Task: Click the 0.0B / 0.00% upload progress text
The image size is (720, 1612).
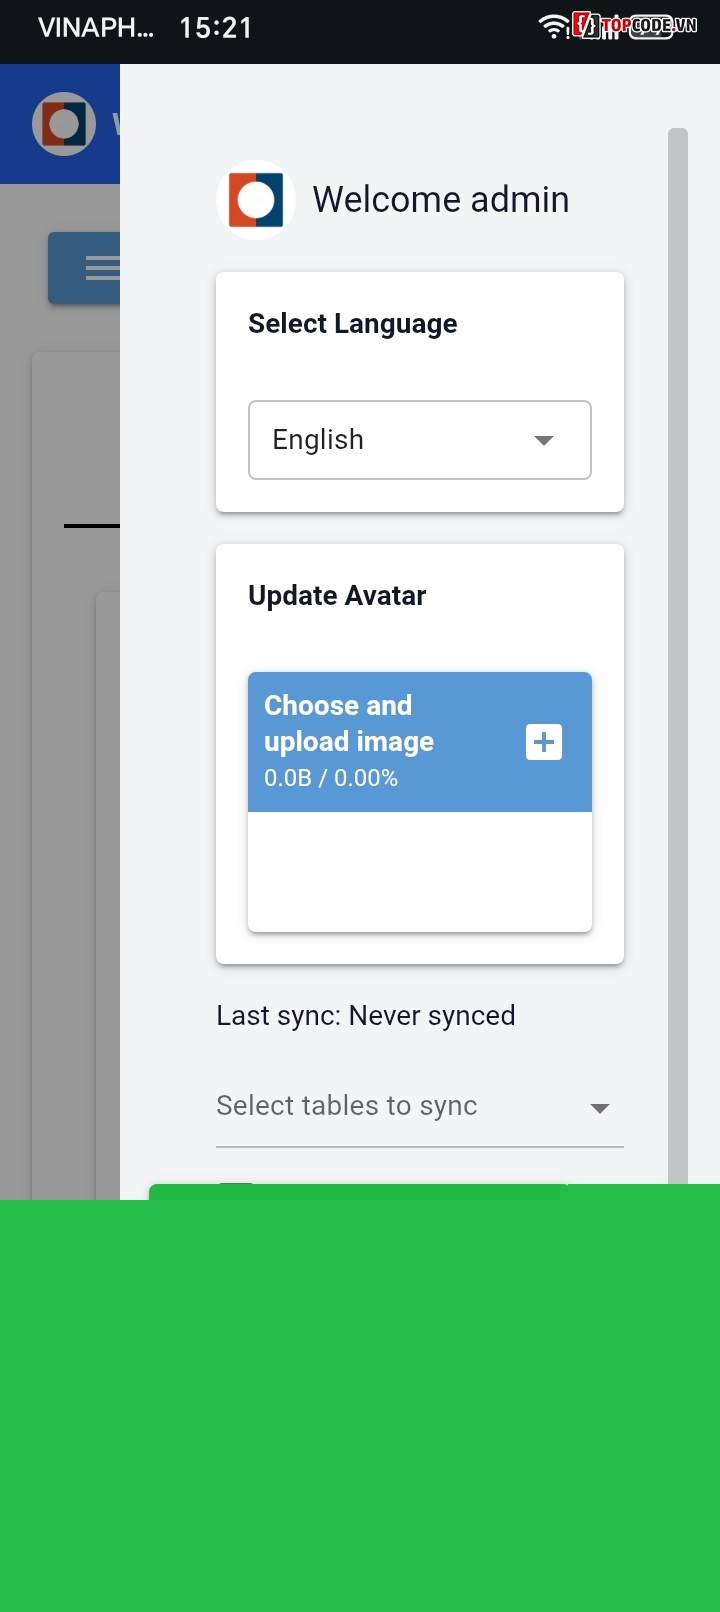Action: pos(331,778)
